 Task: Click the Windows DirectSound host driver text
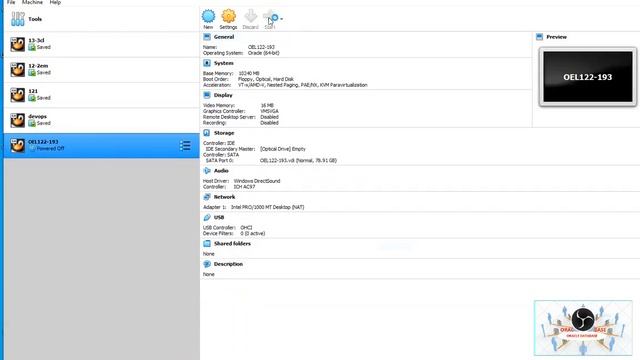pyautogui.click(x=257, y=181)
